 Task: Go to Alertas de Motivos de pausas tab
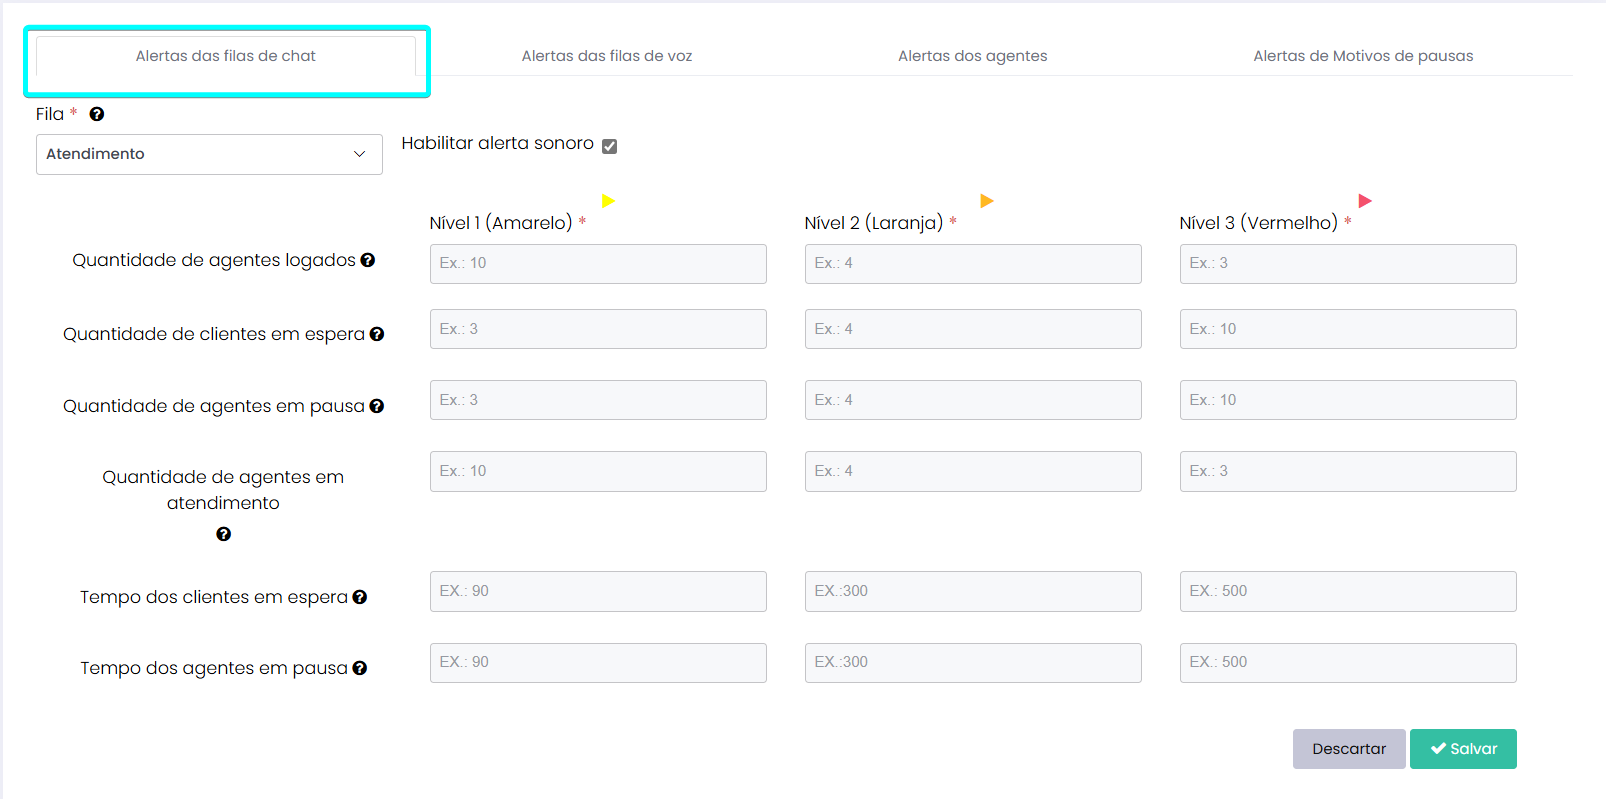1363,56
